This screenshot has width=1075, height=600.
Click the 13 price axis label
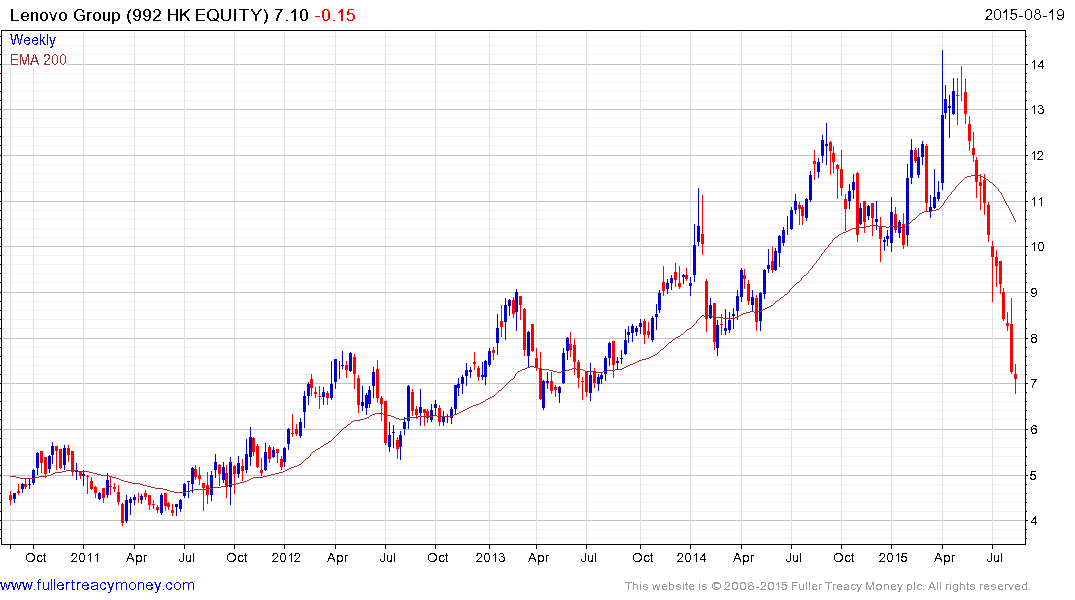point(1037,110)
